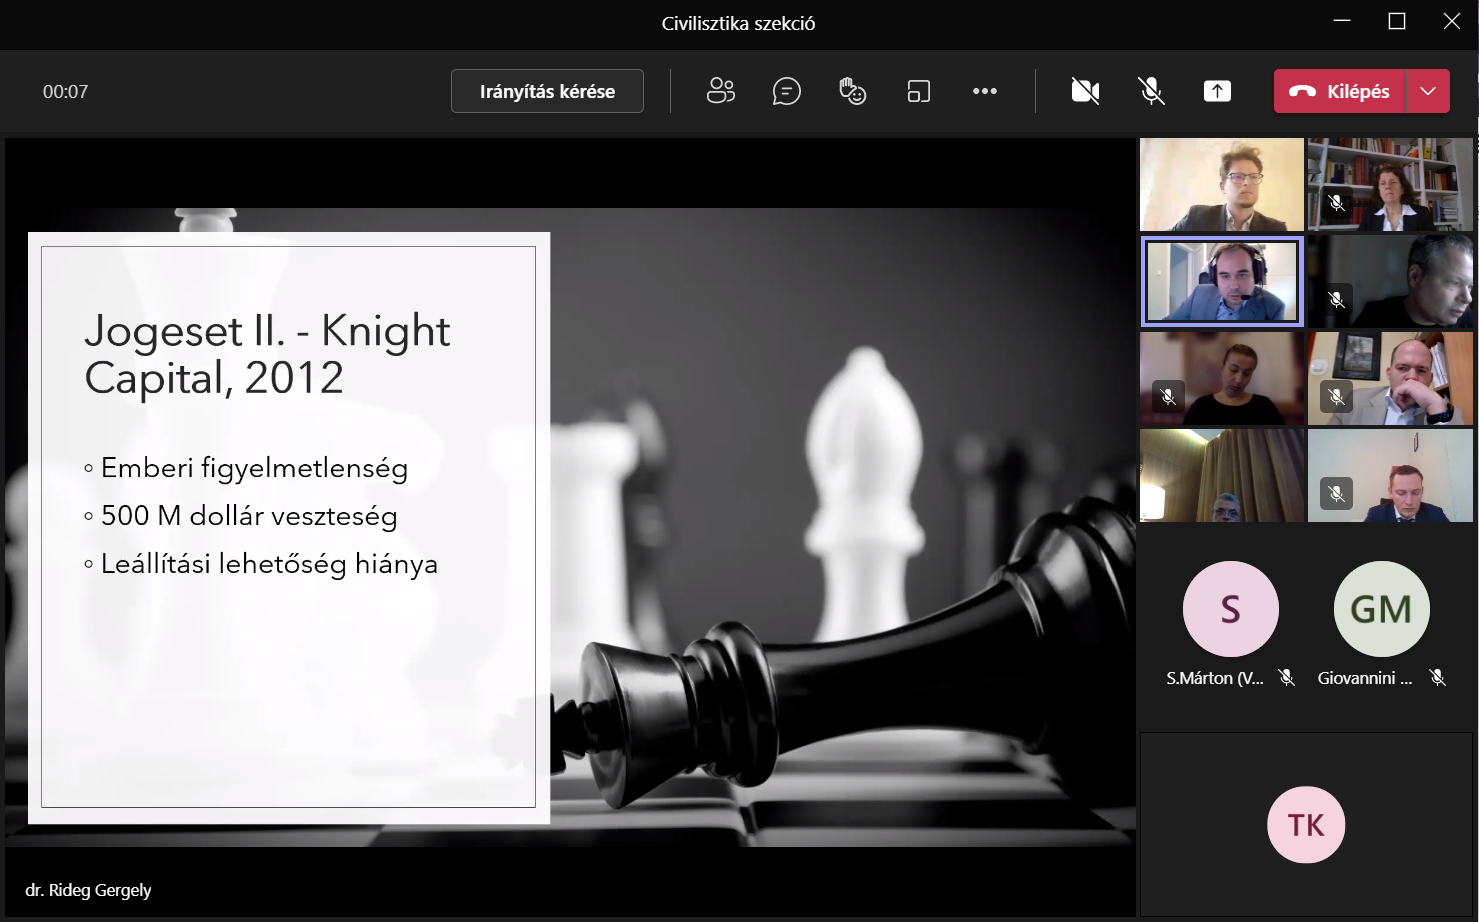Select the man resting chin on hand video

click(x=1390, y=378)
